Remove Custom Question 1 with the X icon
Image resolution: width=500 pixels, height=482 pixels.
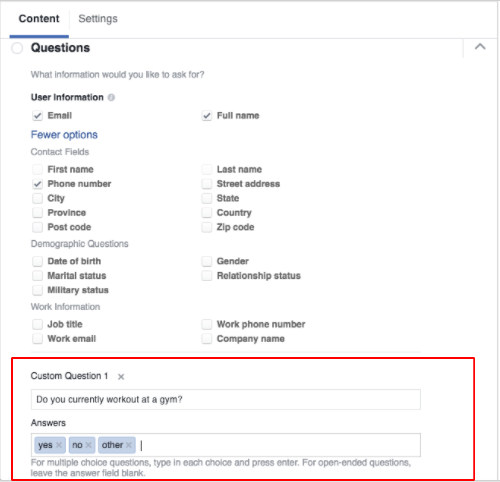click(121, 377)
